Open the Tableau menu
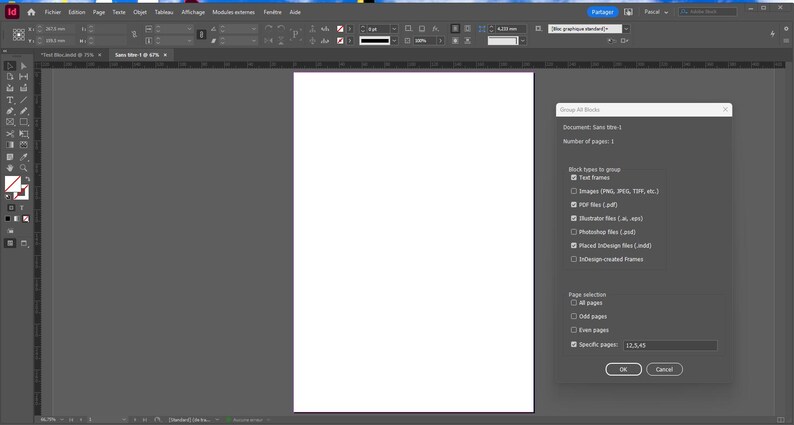Screen dimensions: 794x425 [x=164, y=12]
